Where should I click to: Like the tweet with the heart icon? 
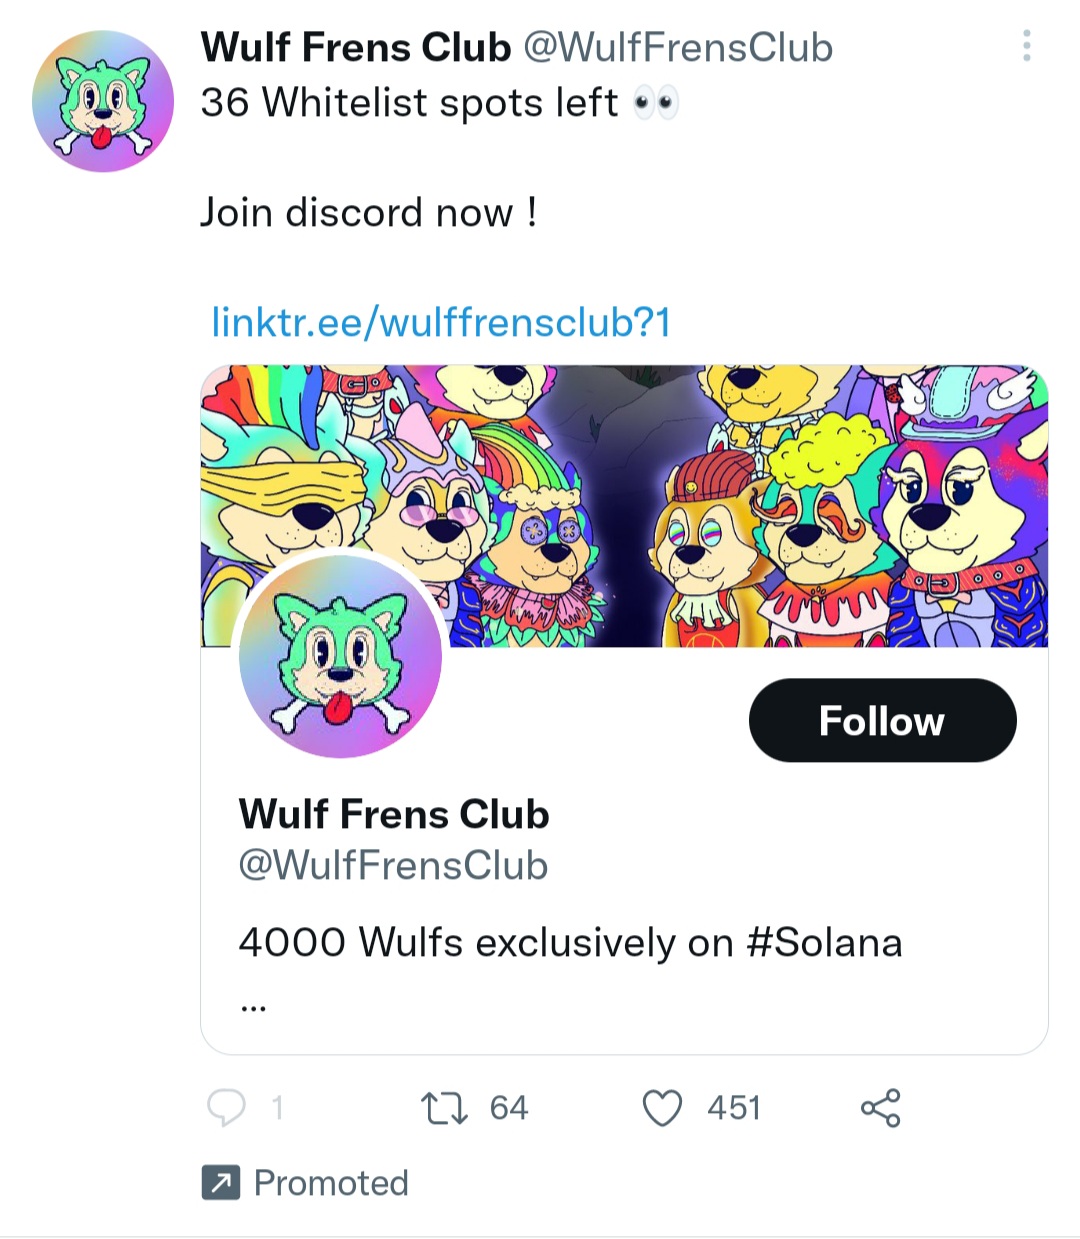pos(662,1108)
